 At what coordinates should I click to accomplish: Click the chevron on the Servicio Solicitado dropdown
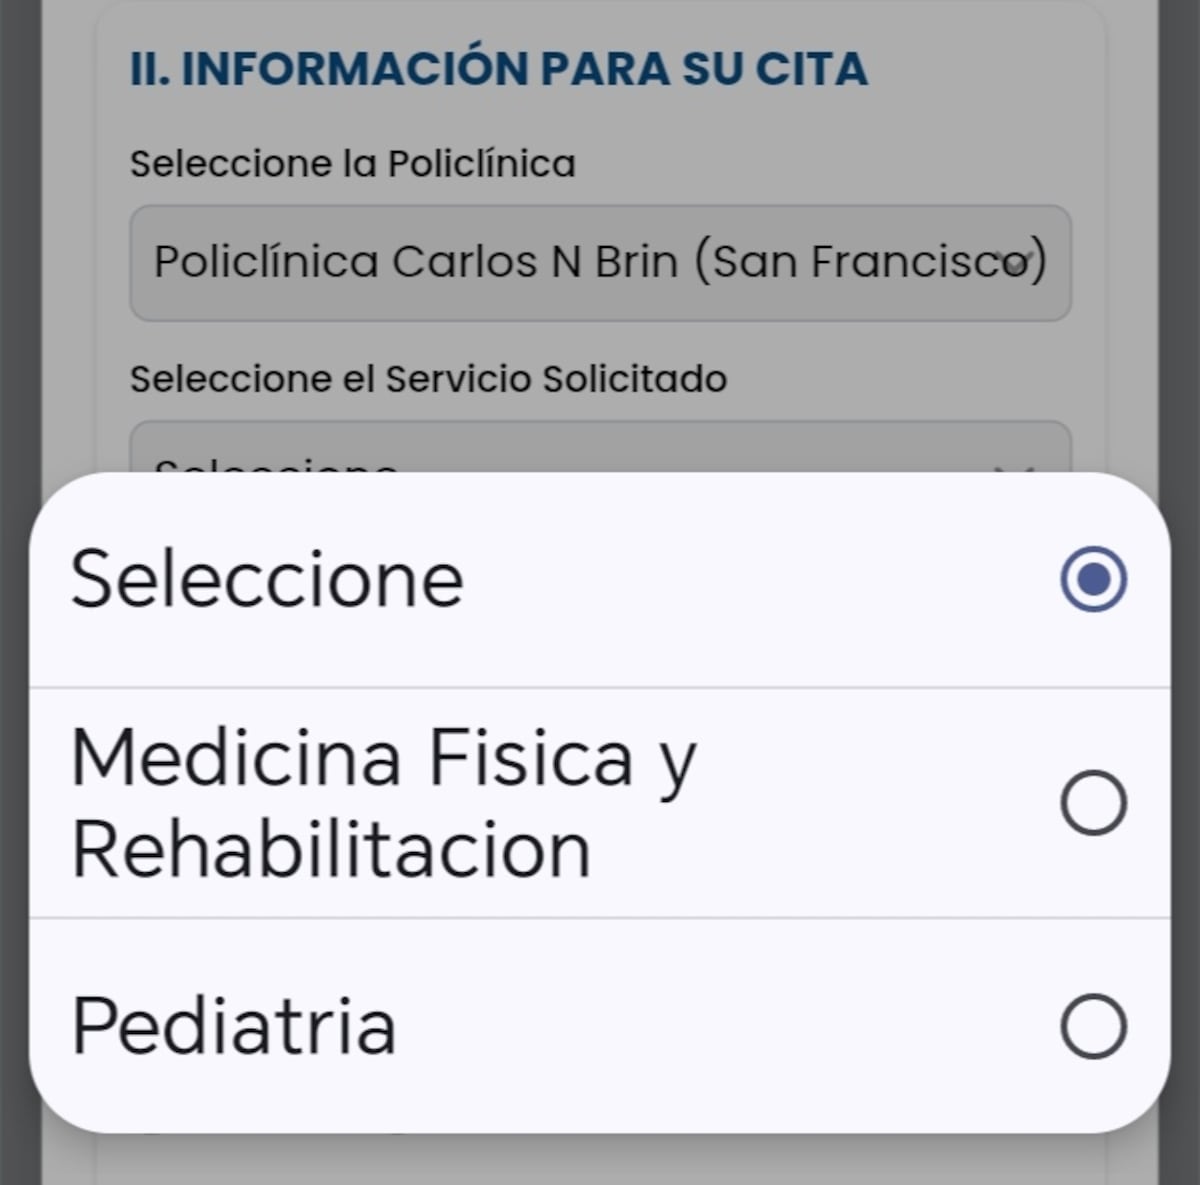[x=1020, y=464]
